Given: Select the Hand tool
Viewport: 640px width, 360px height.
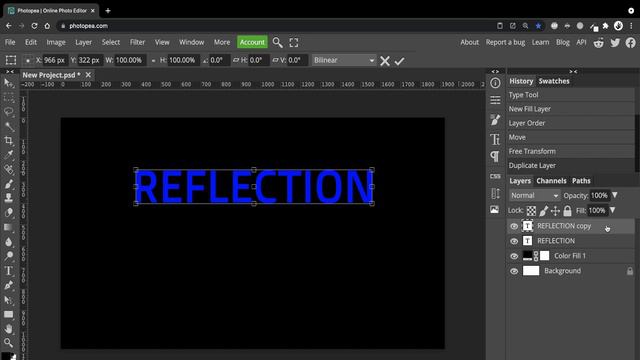Looking at the screenshot, I should (9, 329).
